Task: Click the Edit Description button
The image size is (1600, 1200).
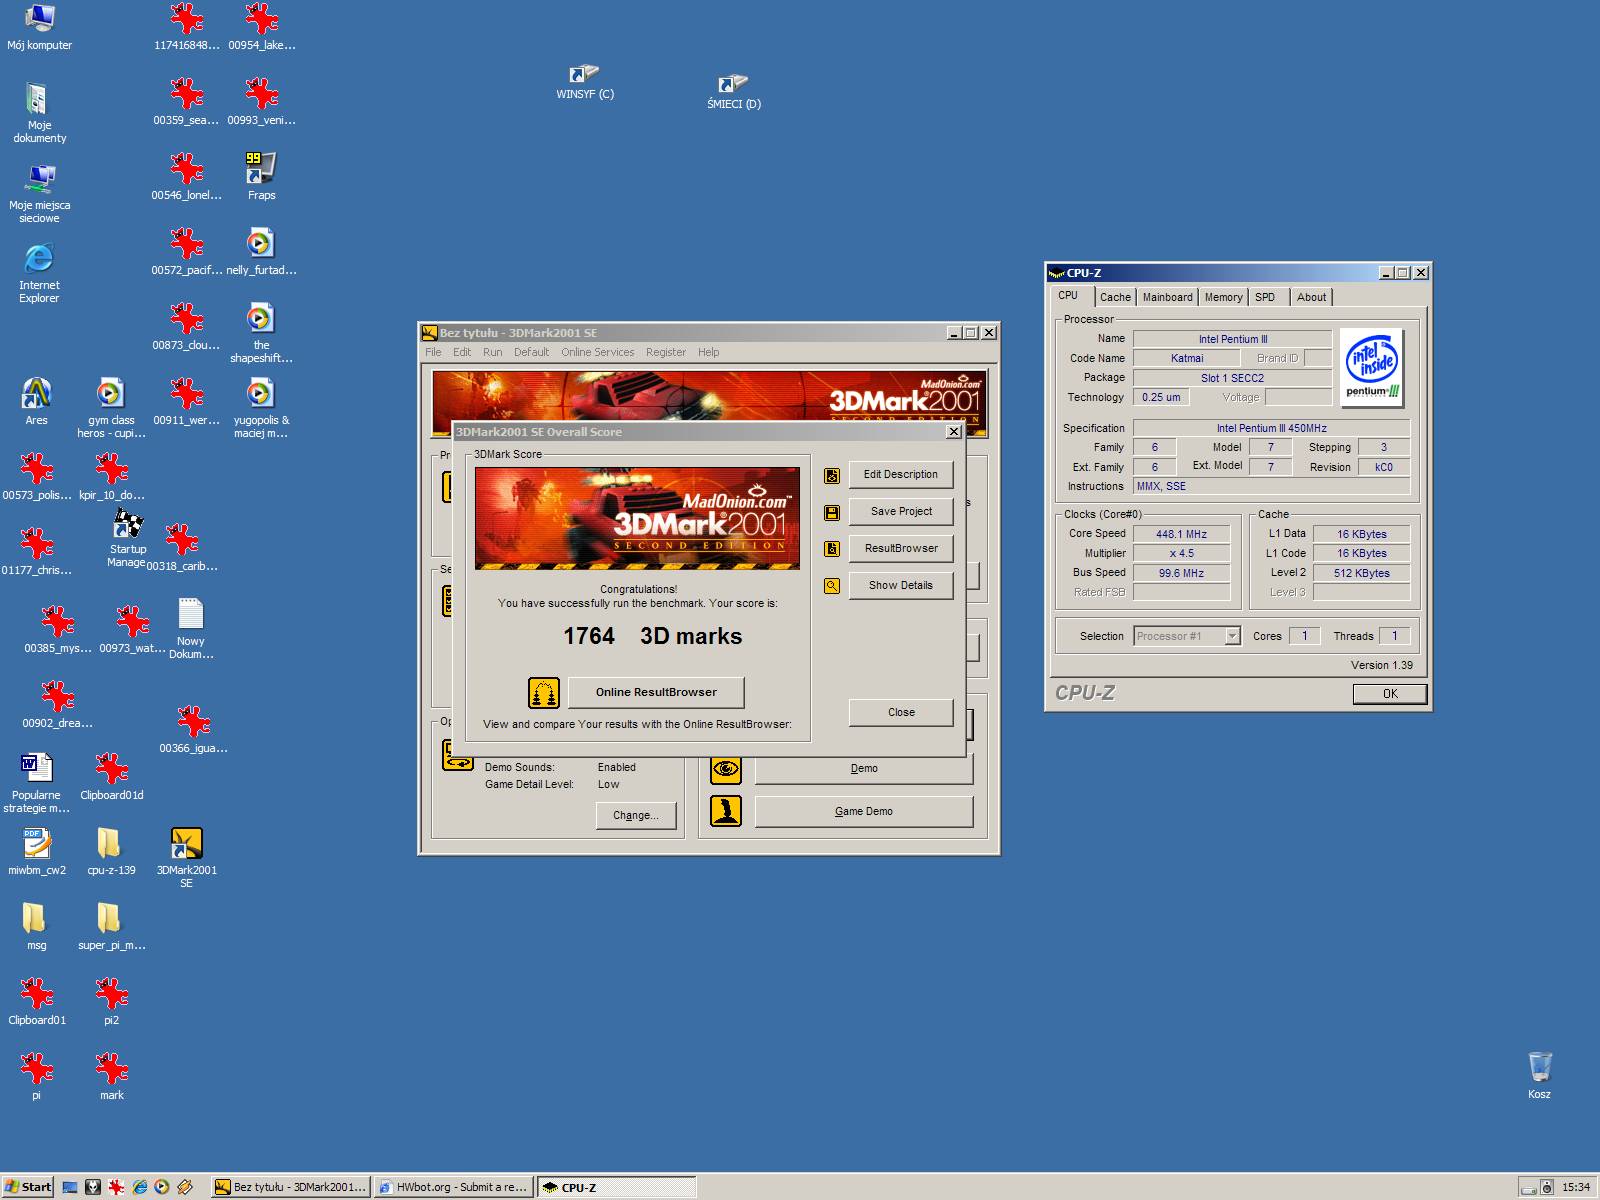Action: click(x=900, y=475)
